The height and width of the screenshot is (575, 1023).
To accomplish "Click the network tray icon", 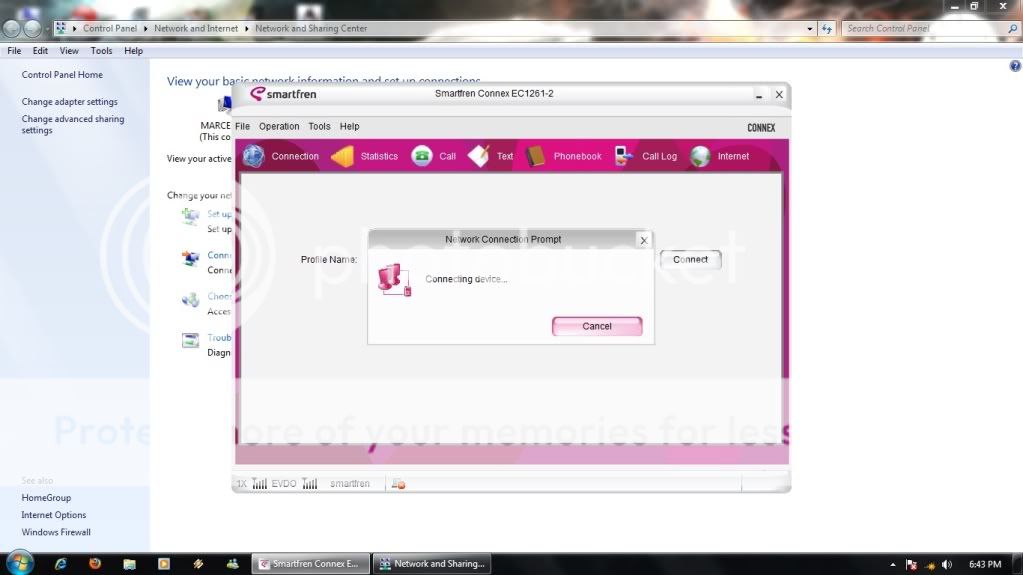I will (930, 565).
